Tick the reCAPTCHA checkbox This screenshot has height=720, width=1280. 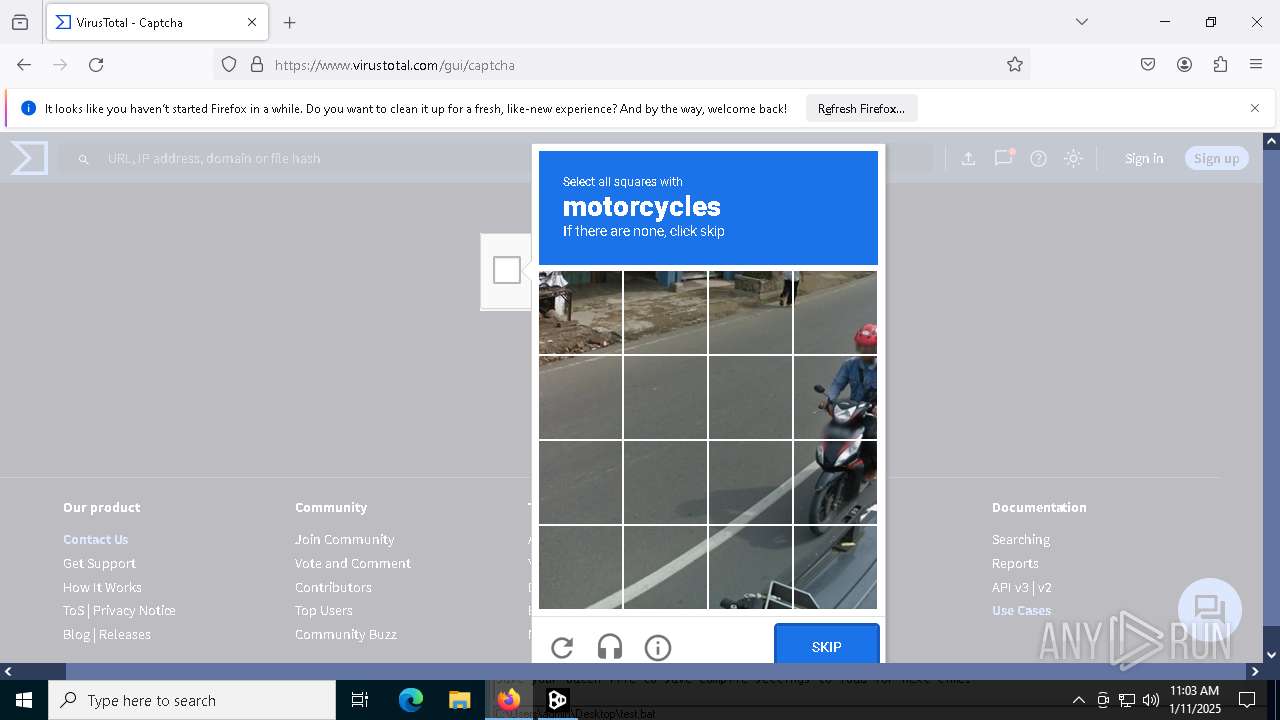[507, 270]
